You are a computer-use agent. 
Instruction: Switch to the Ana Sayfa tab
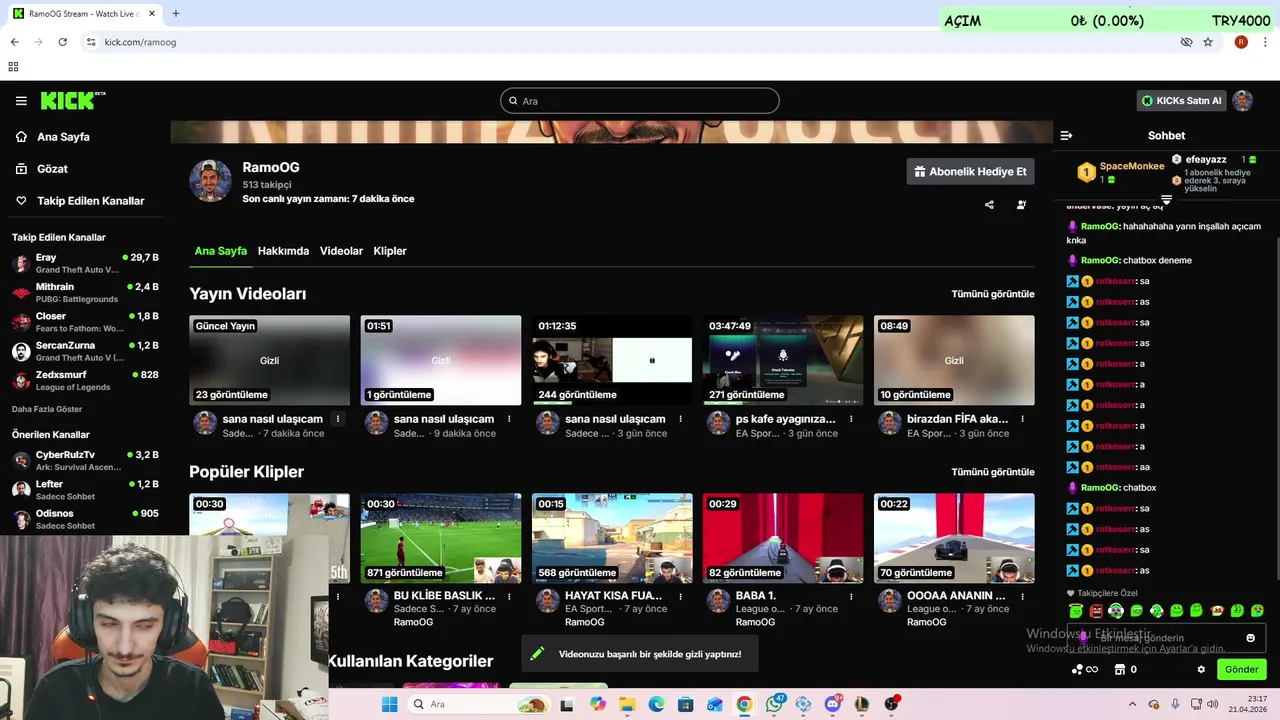(221, 251)
